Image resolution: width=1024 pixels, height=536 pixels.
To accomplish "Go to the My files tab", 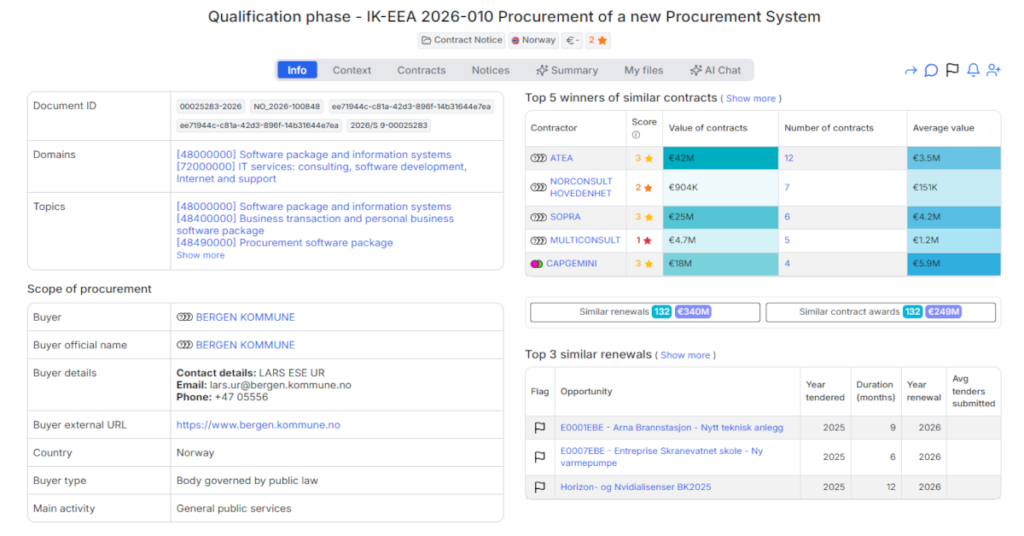I will tap(643, 70).
